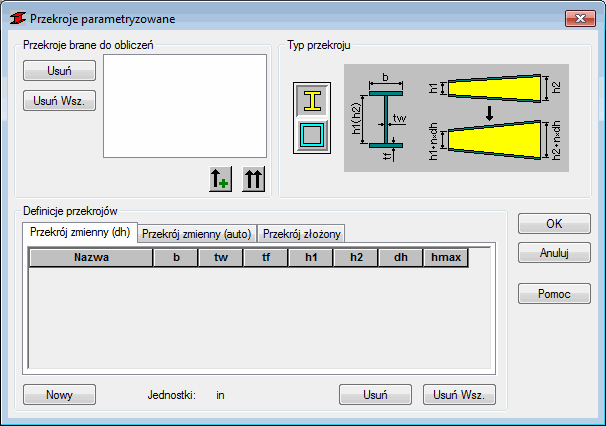Click the Nazwa column header

[x=91, y=257]
